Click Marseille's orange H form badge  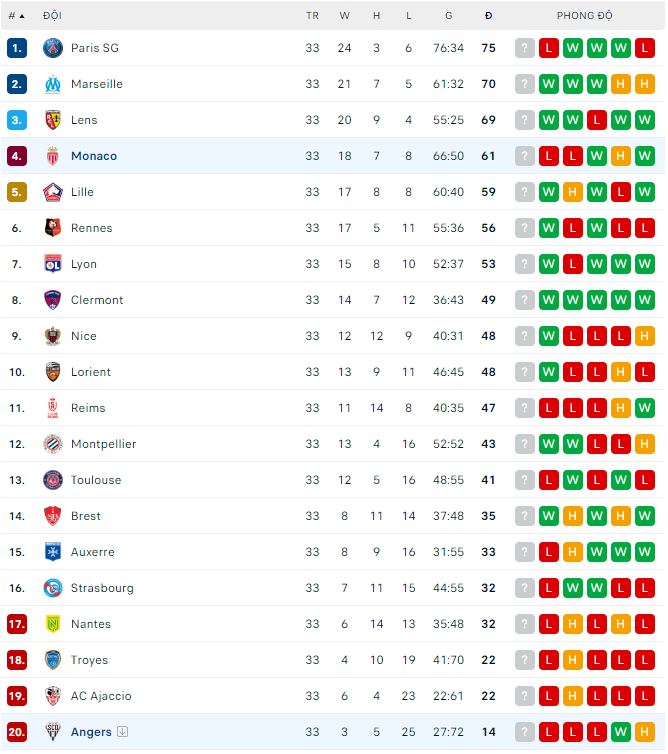click(x=620, y=84)
